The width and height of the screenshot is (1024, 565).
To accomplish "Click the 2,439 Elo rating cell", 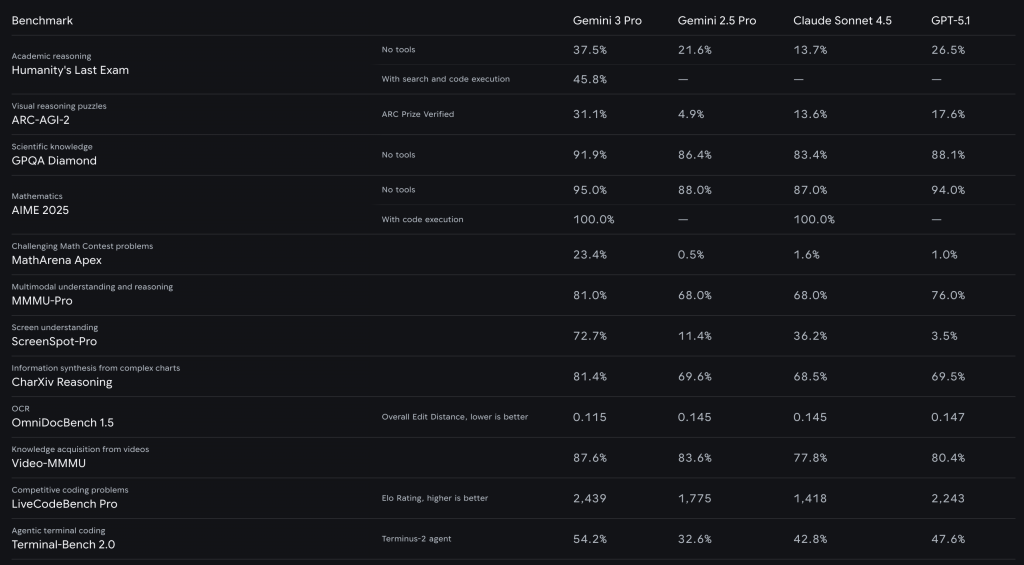I will [x=591, y=498].
